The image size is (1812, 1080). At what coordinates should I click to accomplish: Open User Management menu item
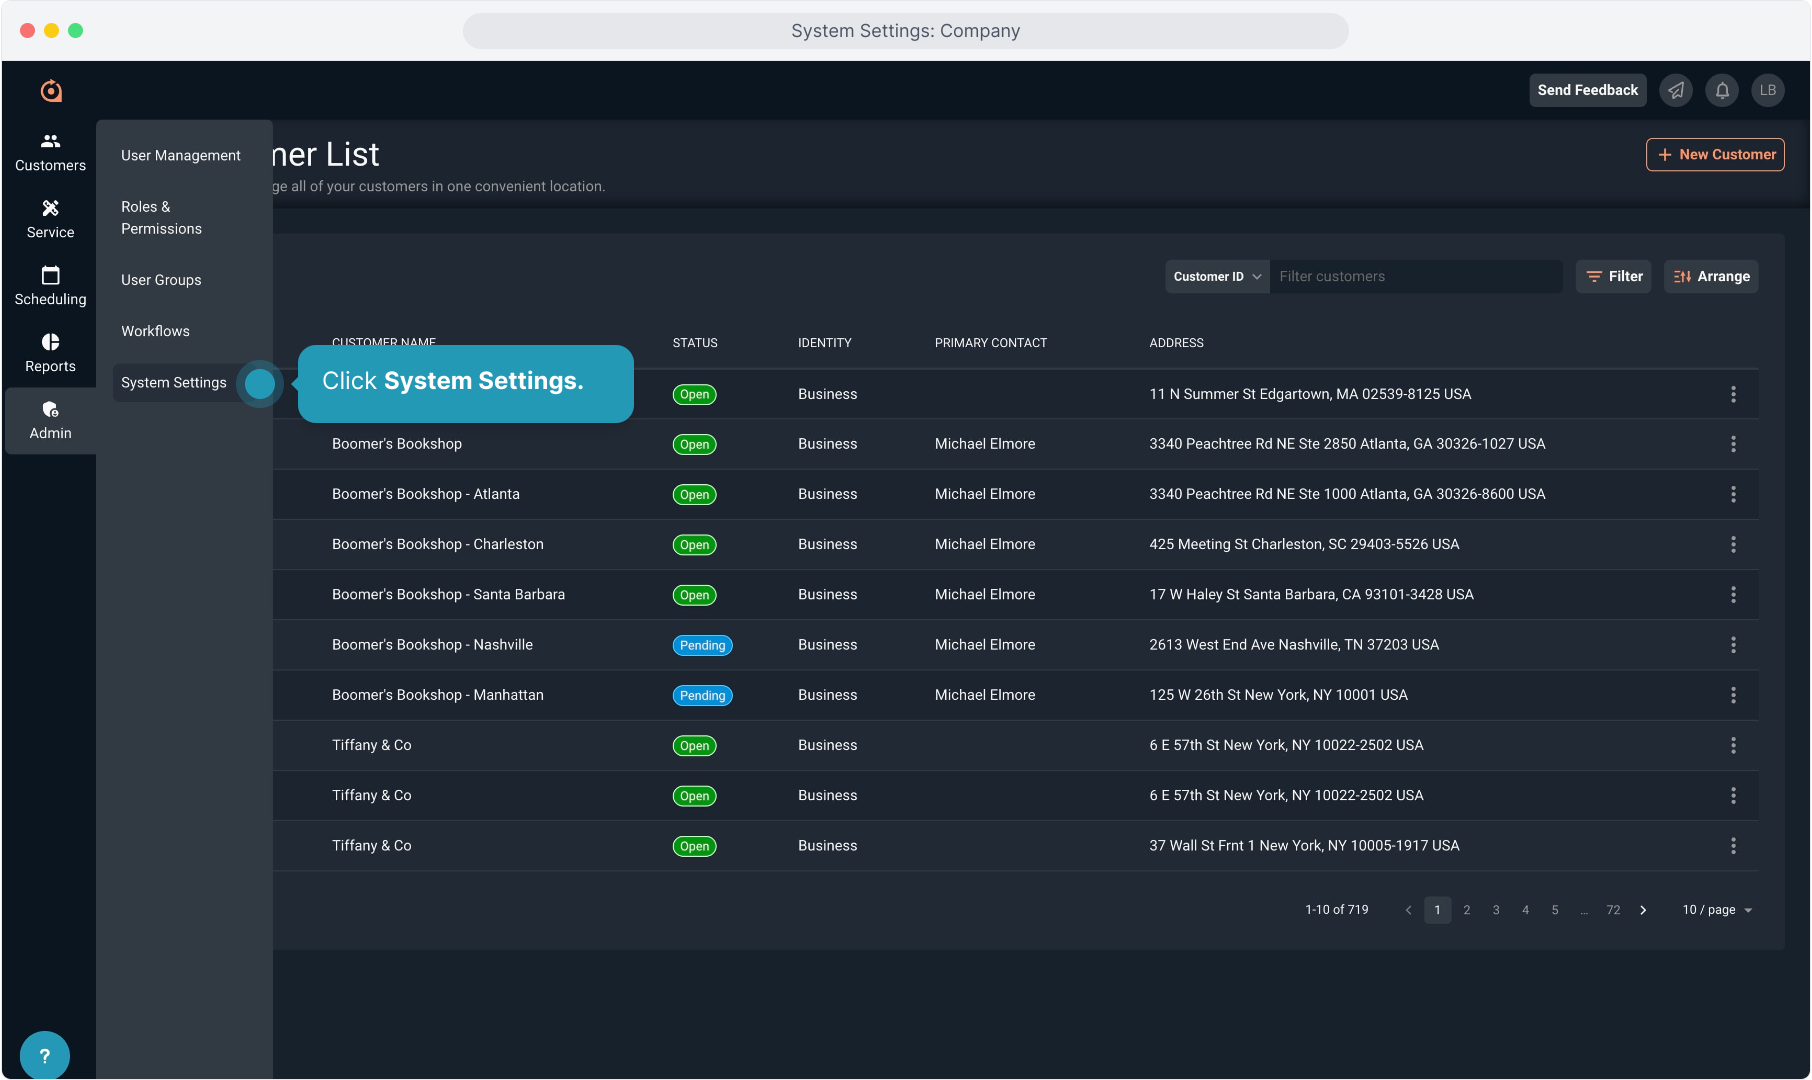[x=181, y=156]
